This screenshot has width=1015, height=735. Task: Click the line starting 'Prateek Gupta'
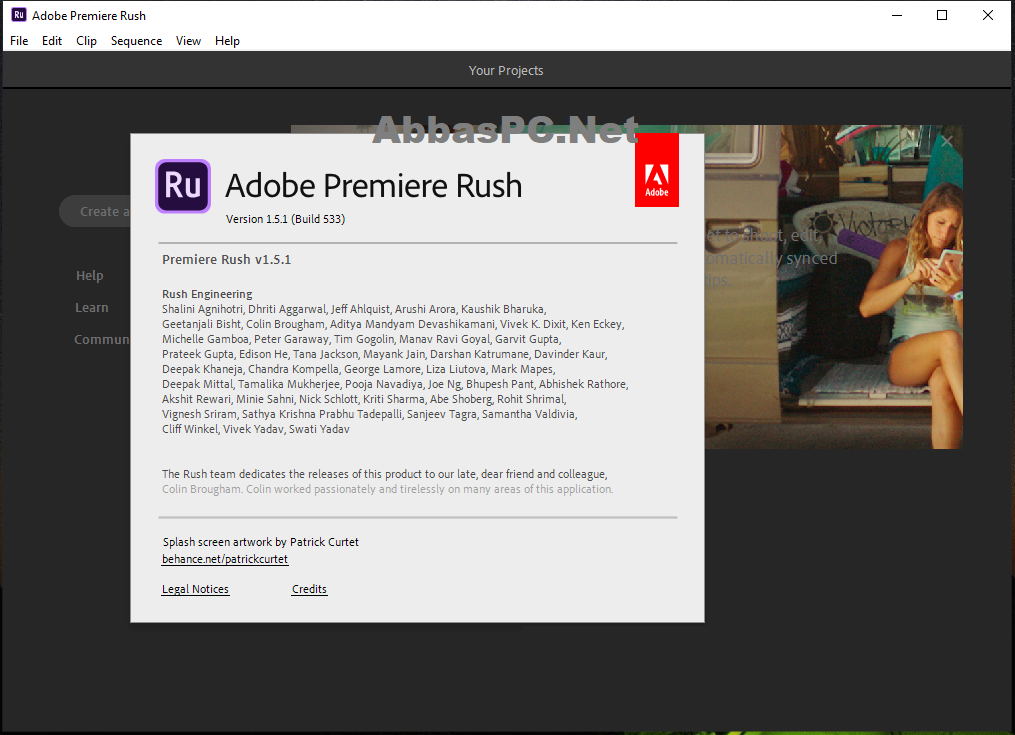coord(385,354)
